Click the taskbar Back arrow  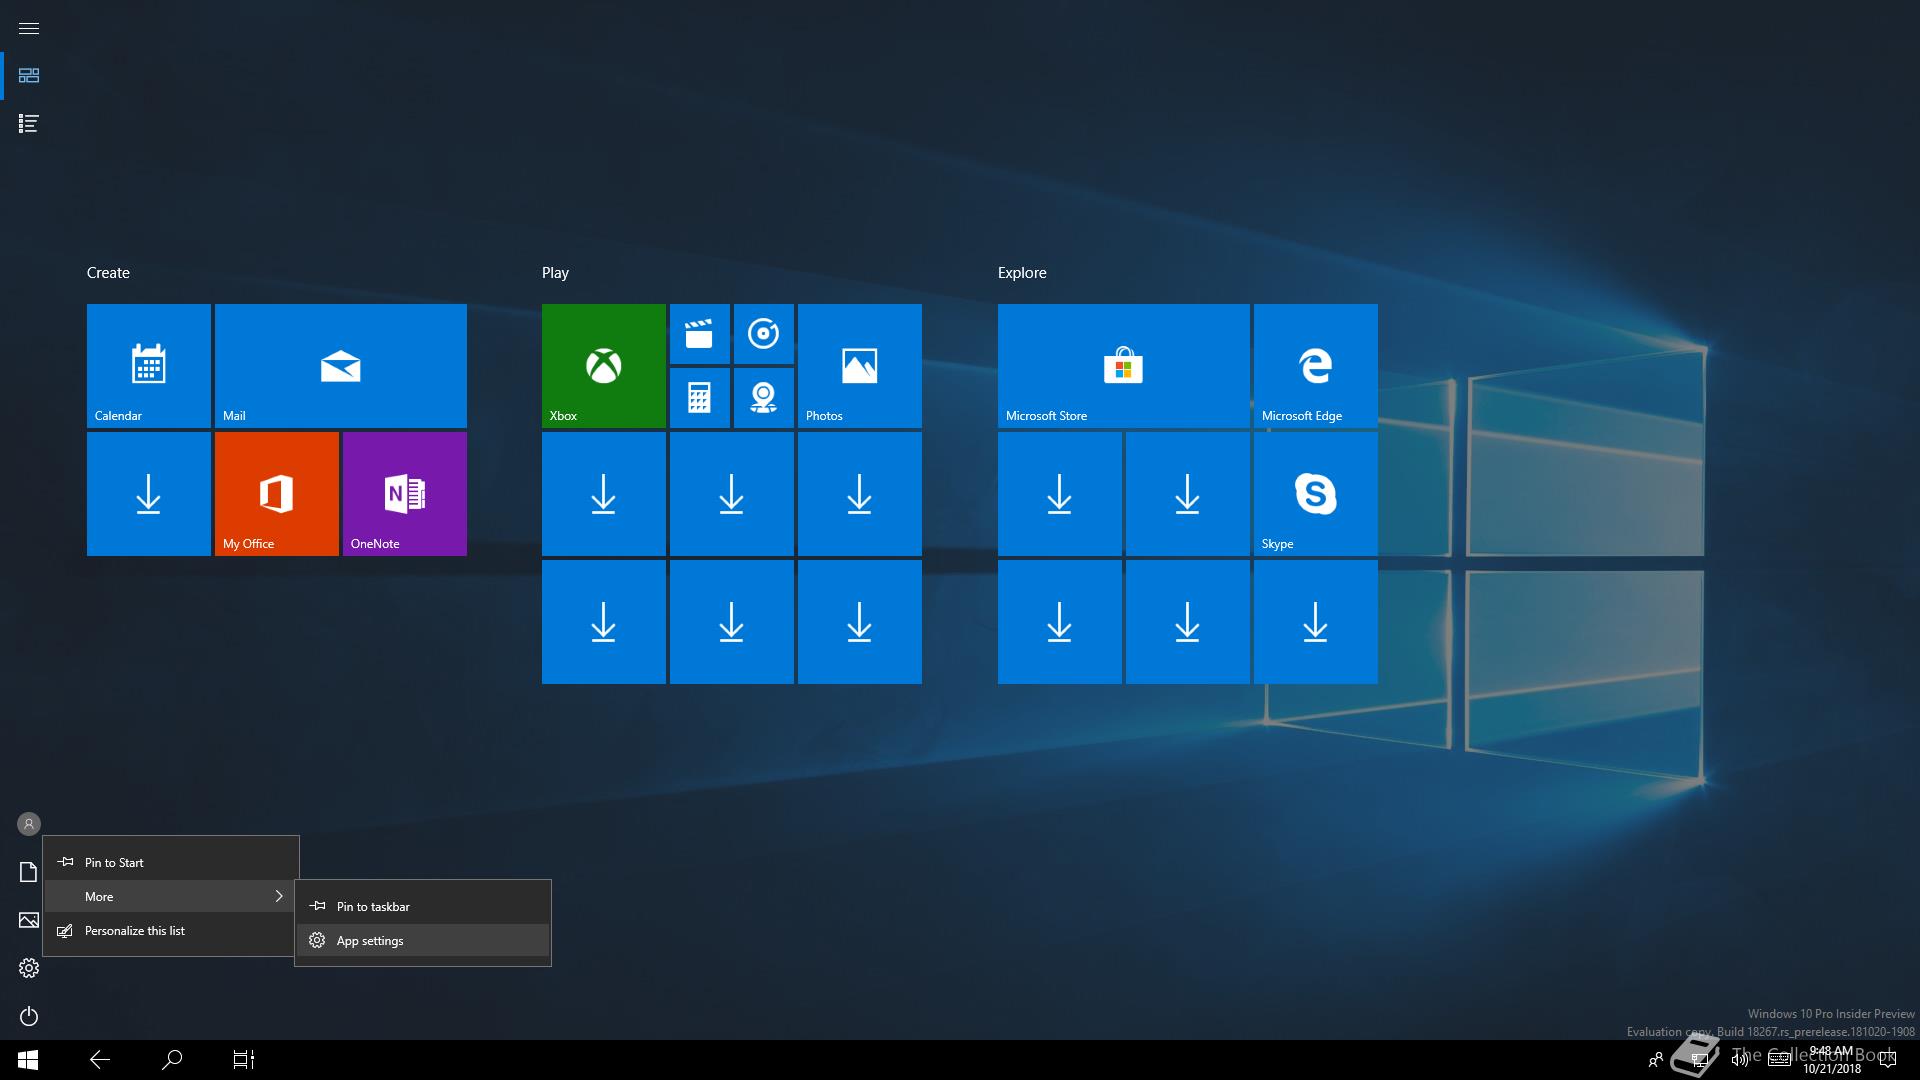(x=100, y=1060)
